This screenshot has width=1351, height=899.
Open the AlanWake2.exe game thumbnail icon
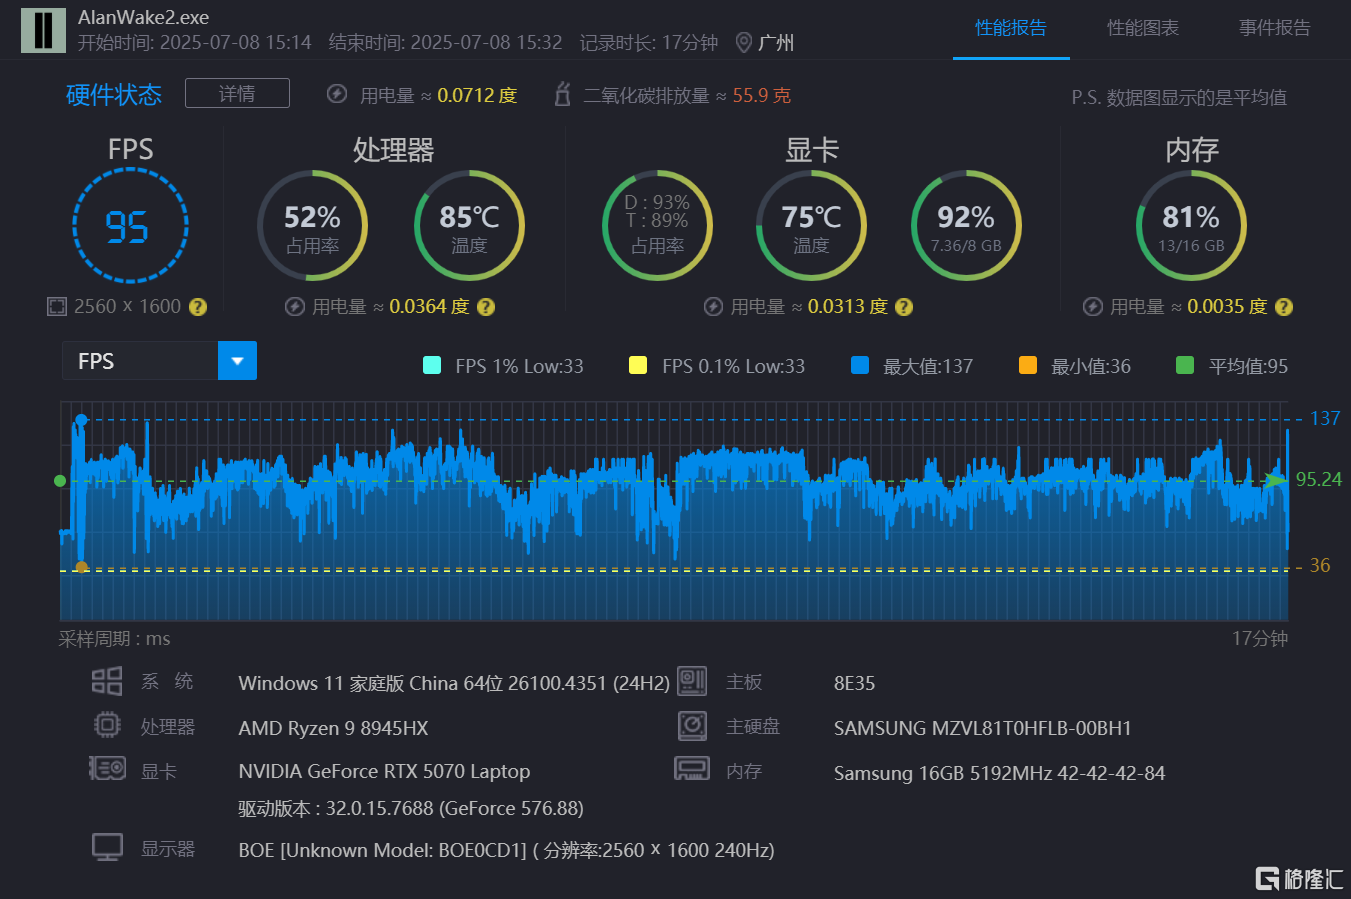[43, 30]
